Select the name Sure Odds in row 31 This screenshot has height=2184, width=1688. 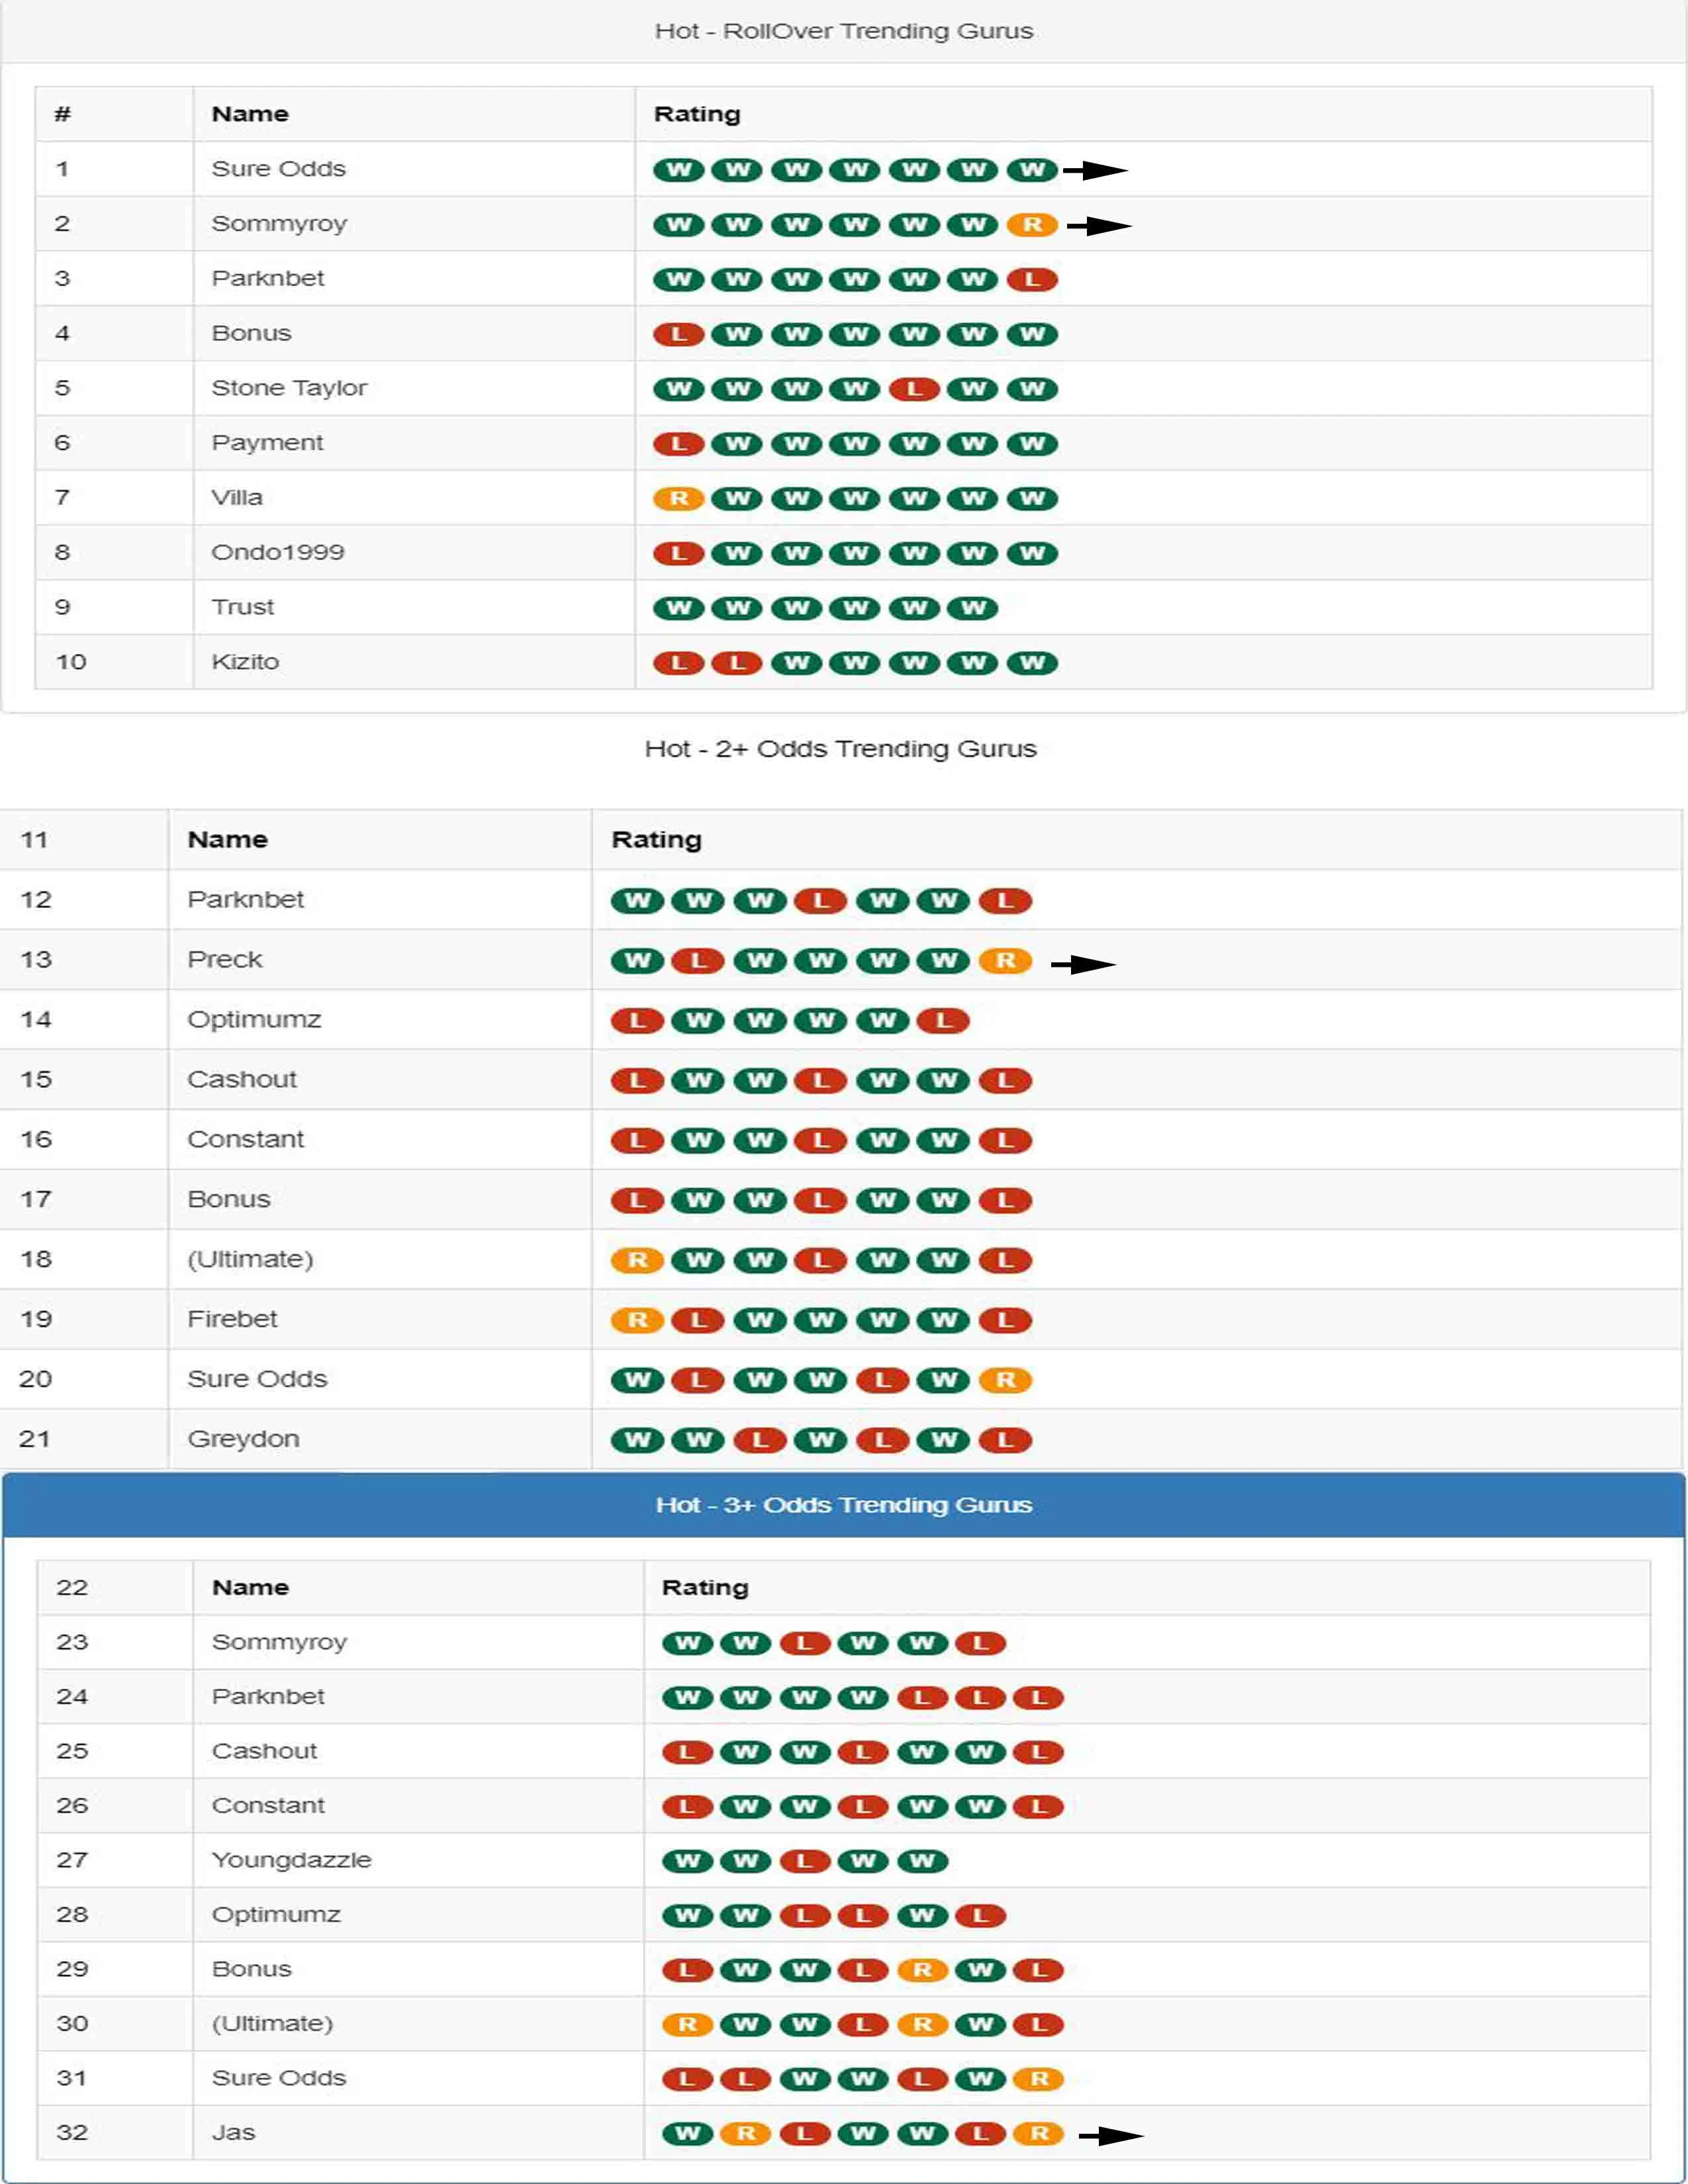pos(279,2078)
